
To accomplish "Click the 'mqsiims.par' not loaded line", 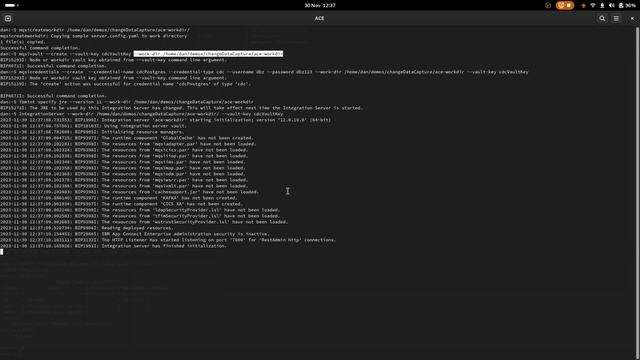I will (123, 162).
